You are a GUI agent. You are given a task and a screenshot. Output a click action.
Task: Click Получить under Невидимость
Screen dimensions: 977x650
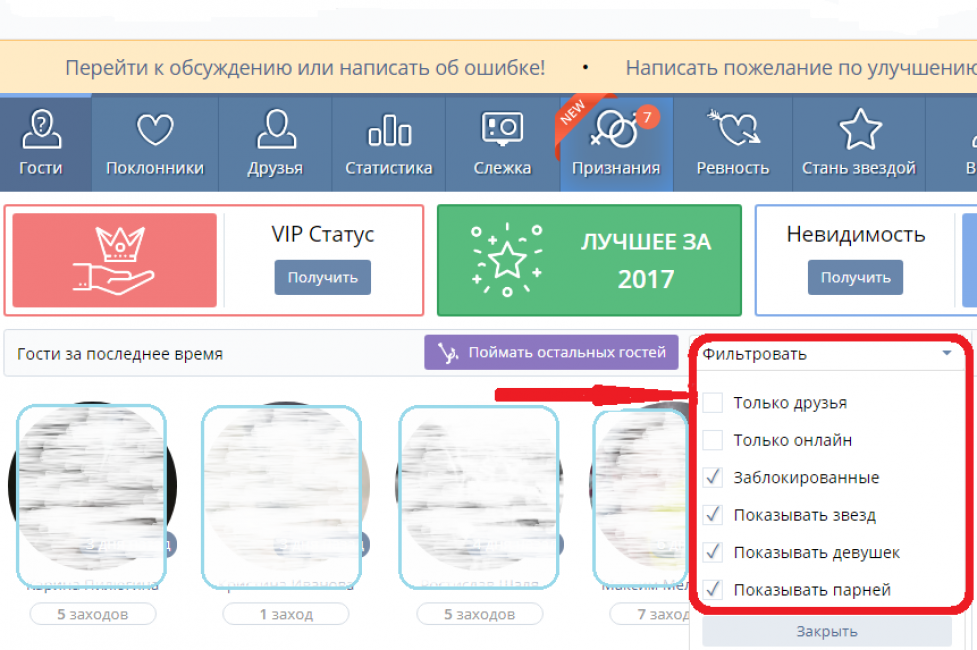pos(855,278)
